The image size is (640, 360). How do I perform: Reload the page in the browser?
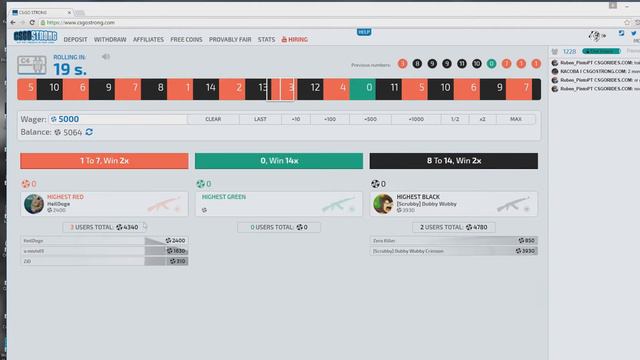point(32,22)
